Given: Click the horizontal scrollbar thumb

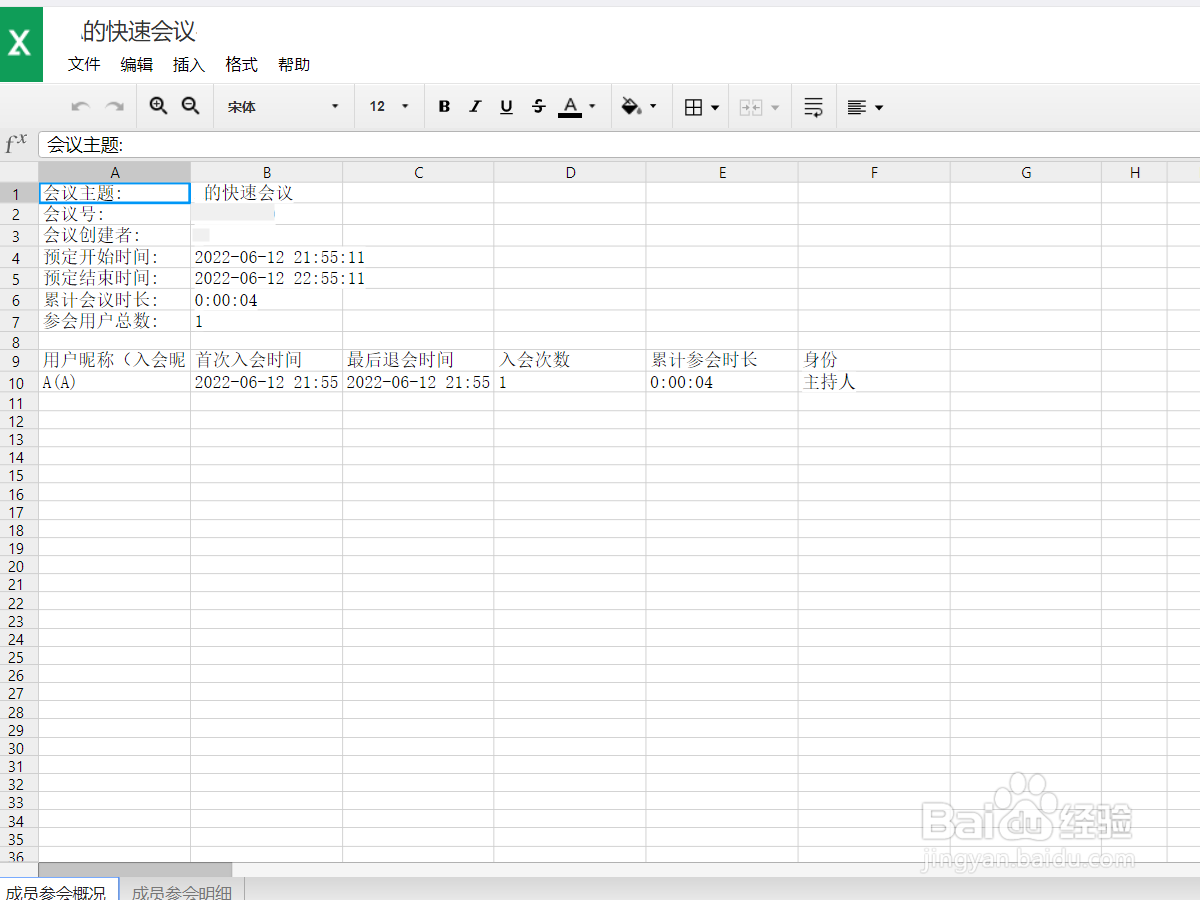Looking at the screenshot, I should 135,870.
